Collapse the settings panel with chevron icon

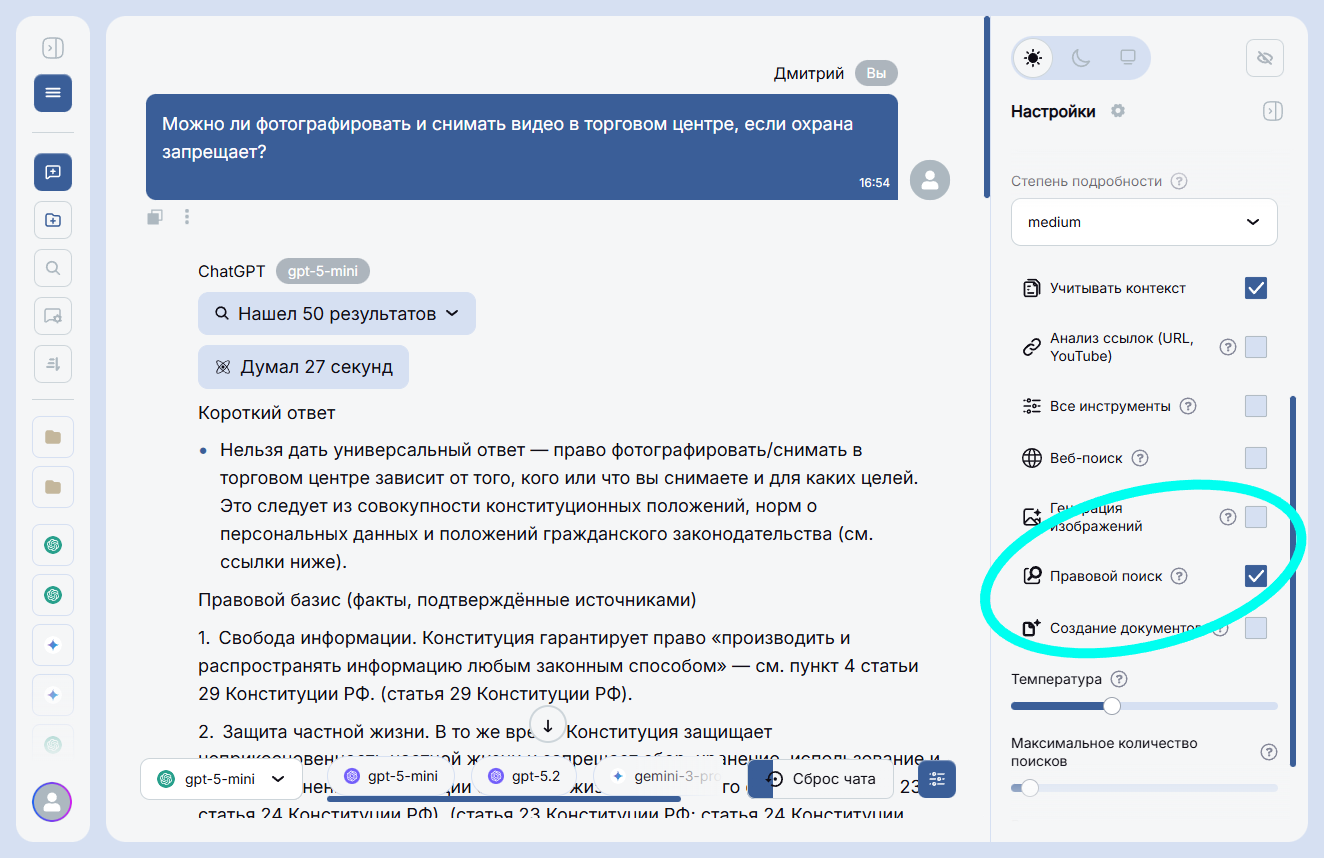coord(1273,110)
